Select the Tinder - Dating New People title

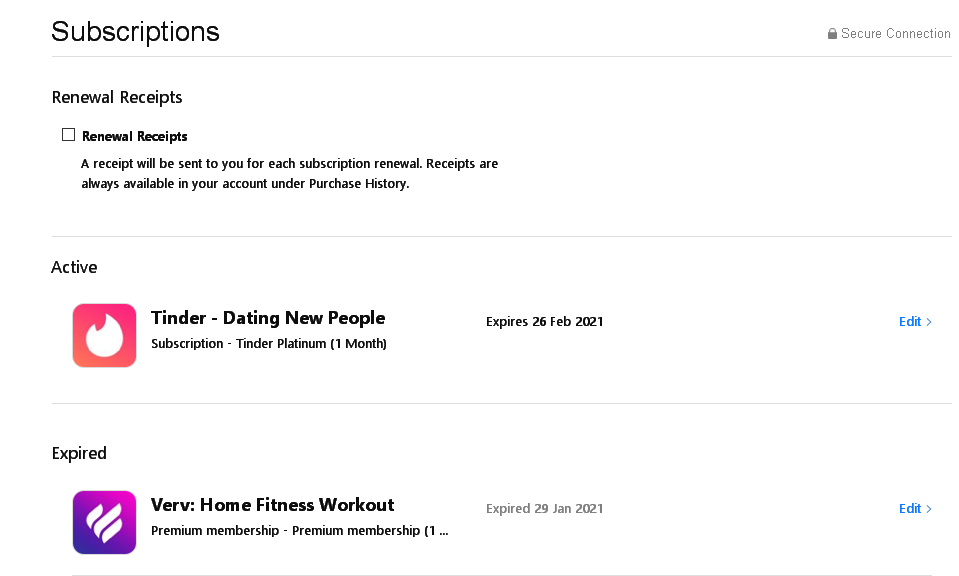pyautogui.click(x=267, y=318)
